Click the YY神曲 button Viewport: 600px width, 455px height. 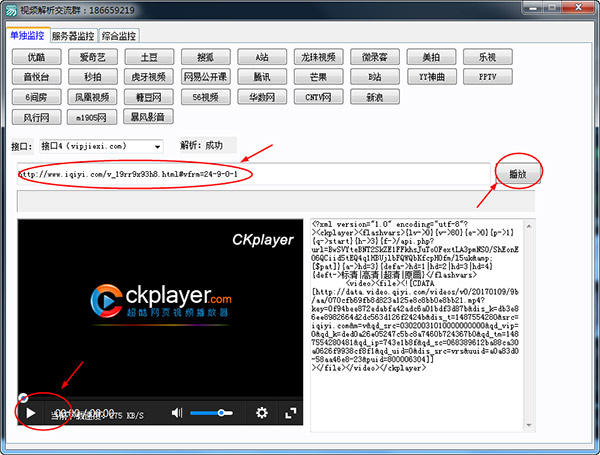[431, 77]
